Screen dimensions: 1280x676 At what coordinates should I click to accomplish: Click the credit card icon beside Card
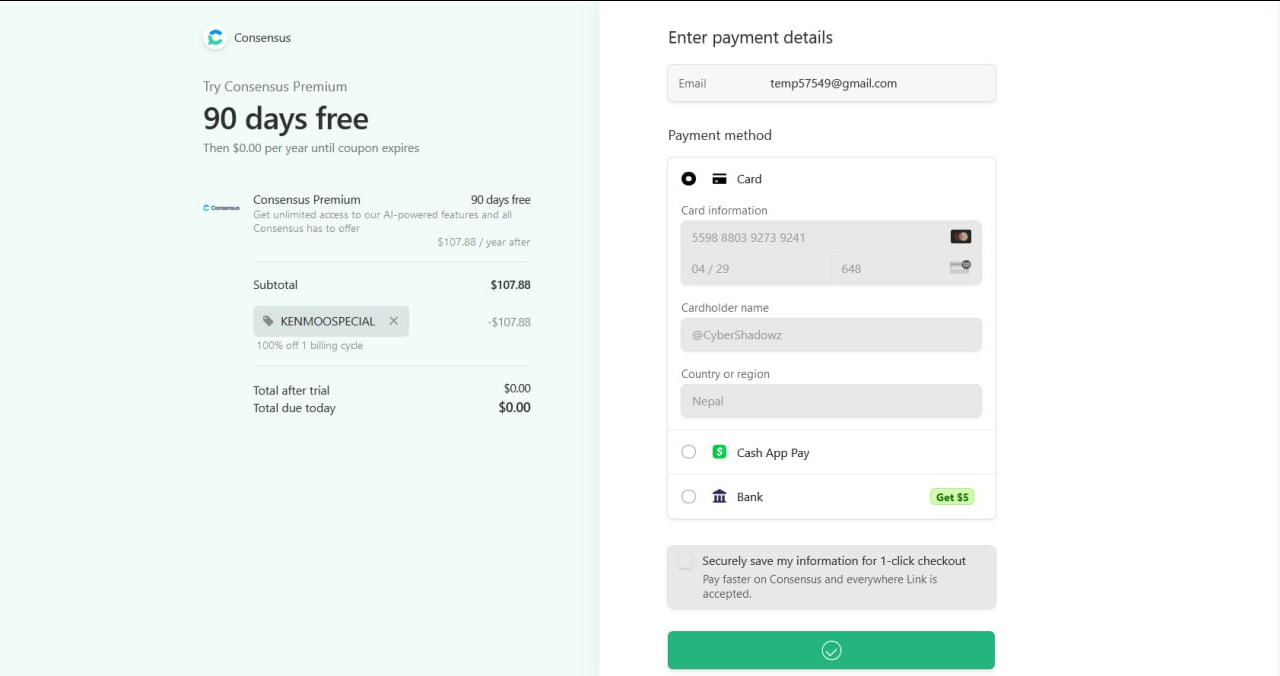719,179
